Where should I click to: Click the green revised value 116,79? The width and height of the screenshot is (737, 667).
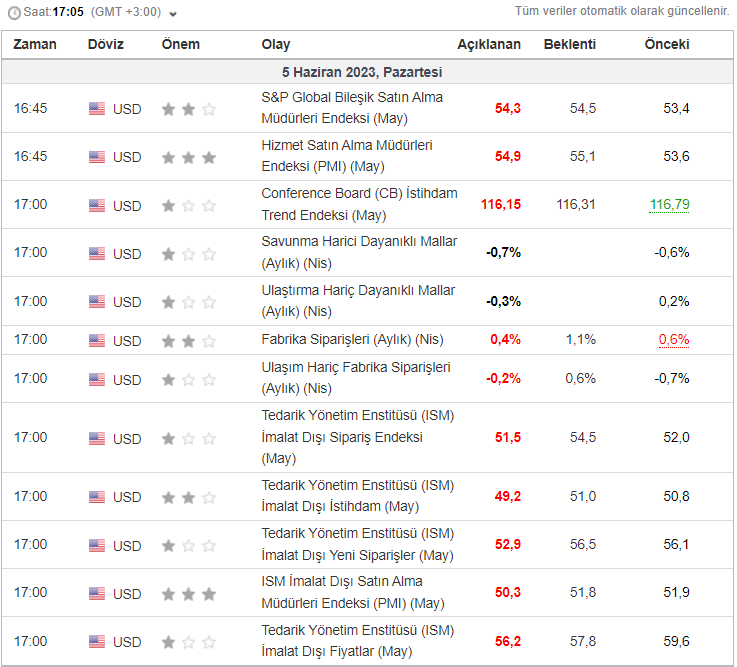coord(669,205)
